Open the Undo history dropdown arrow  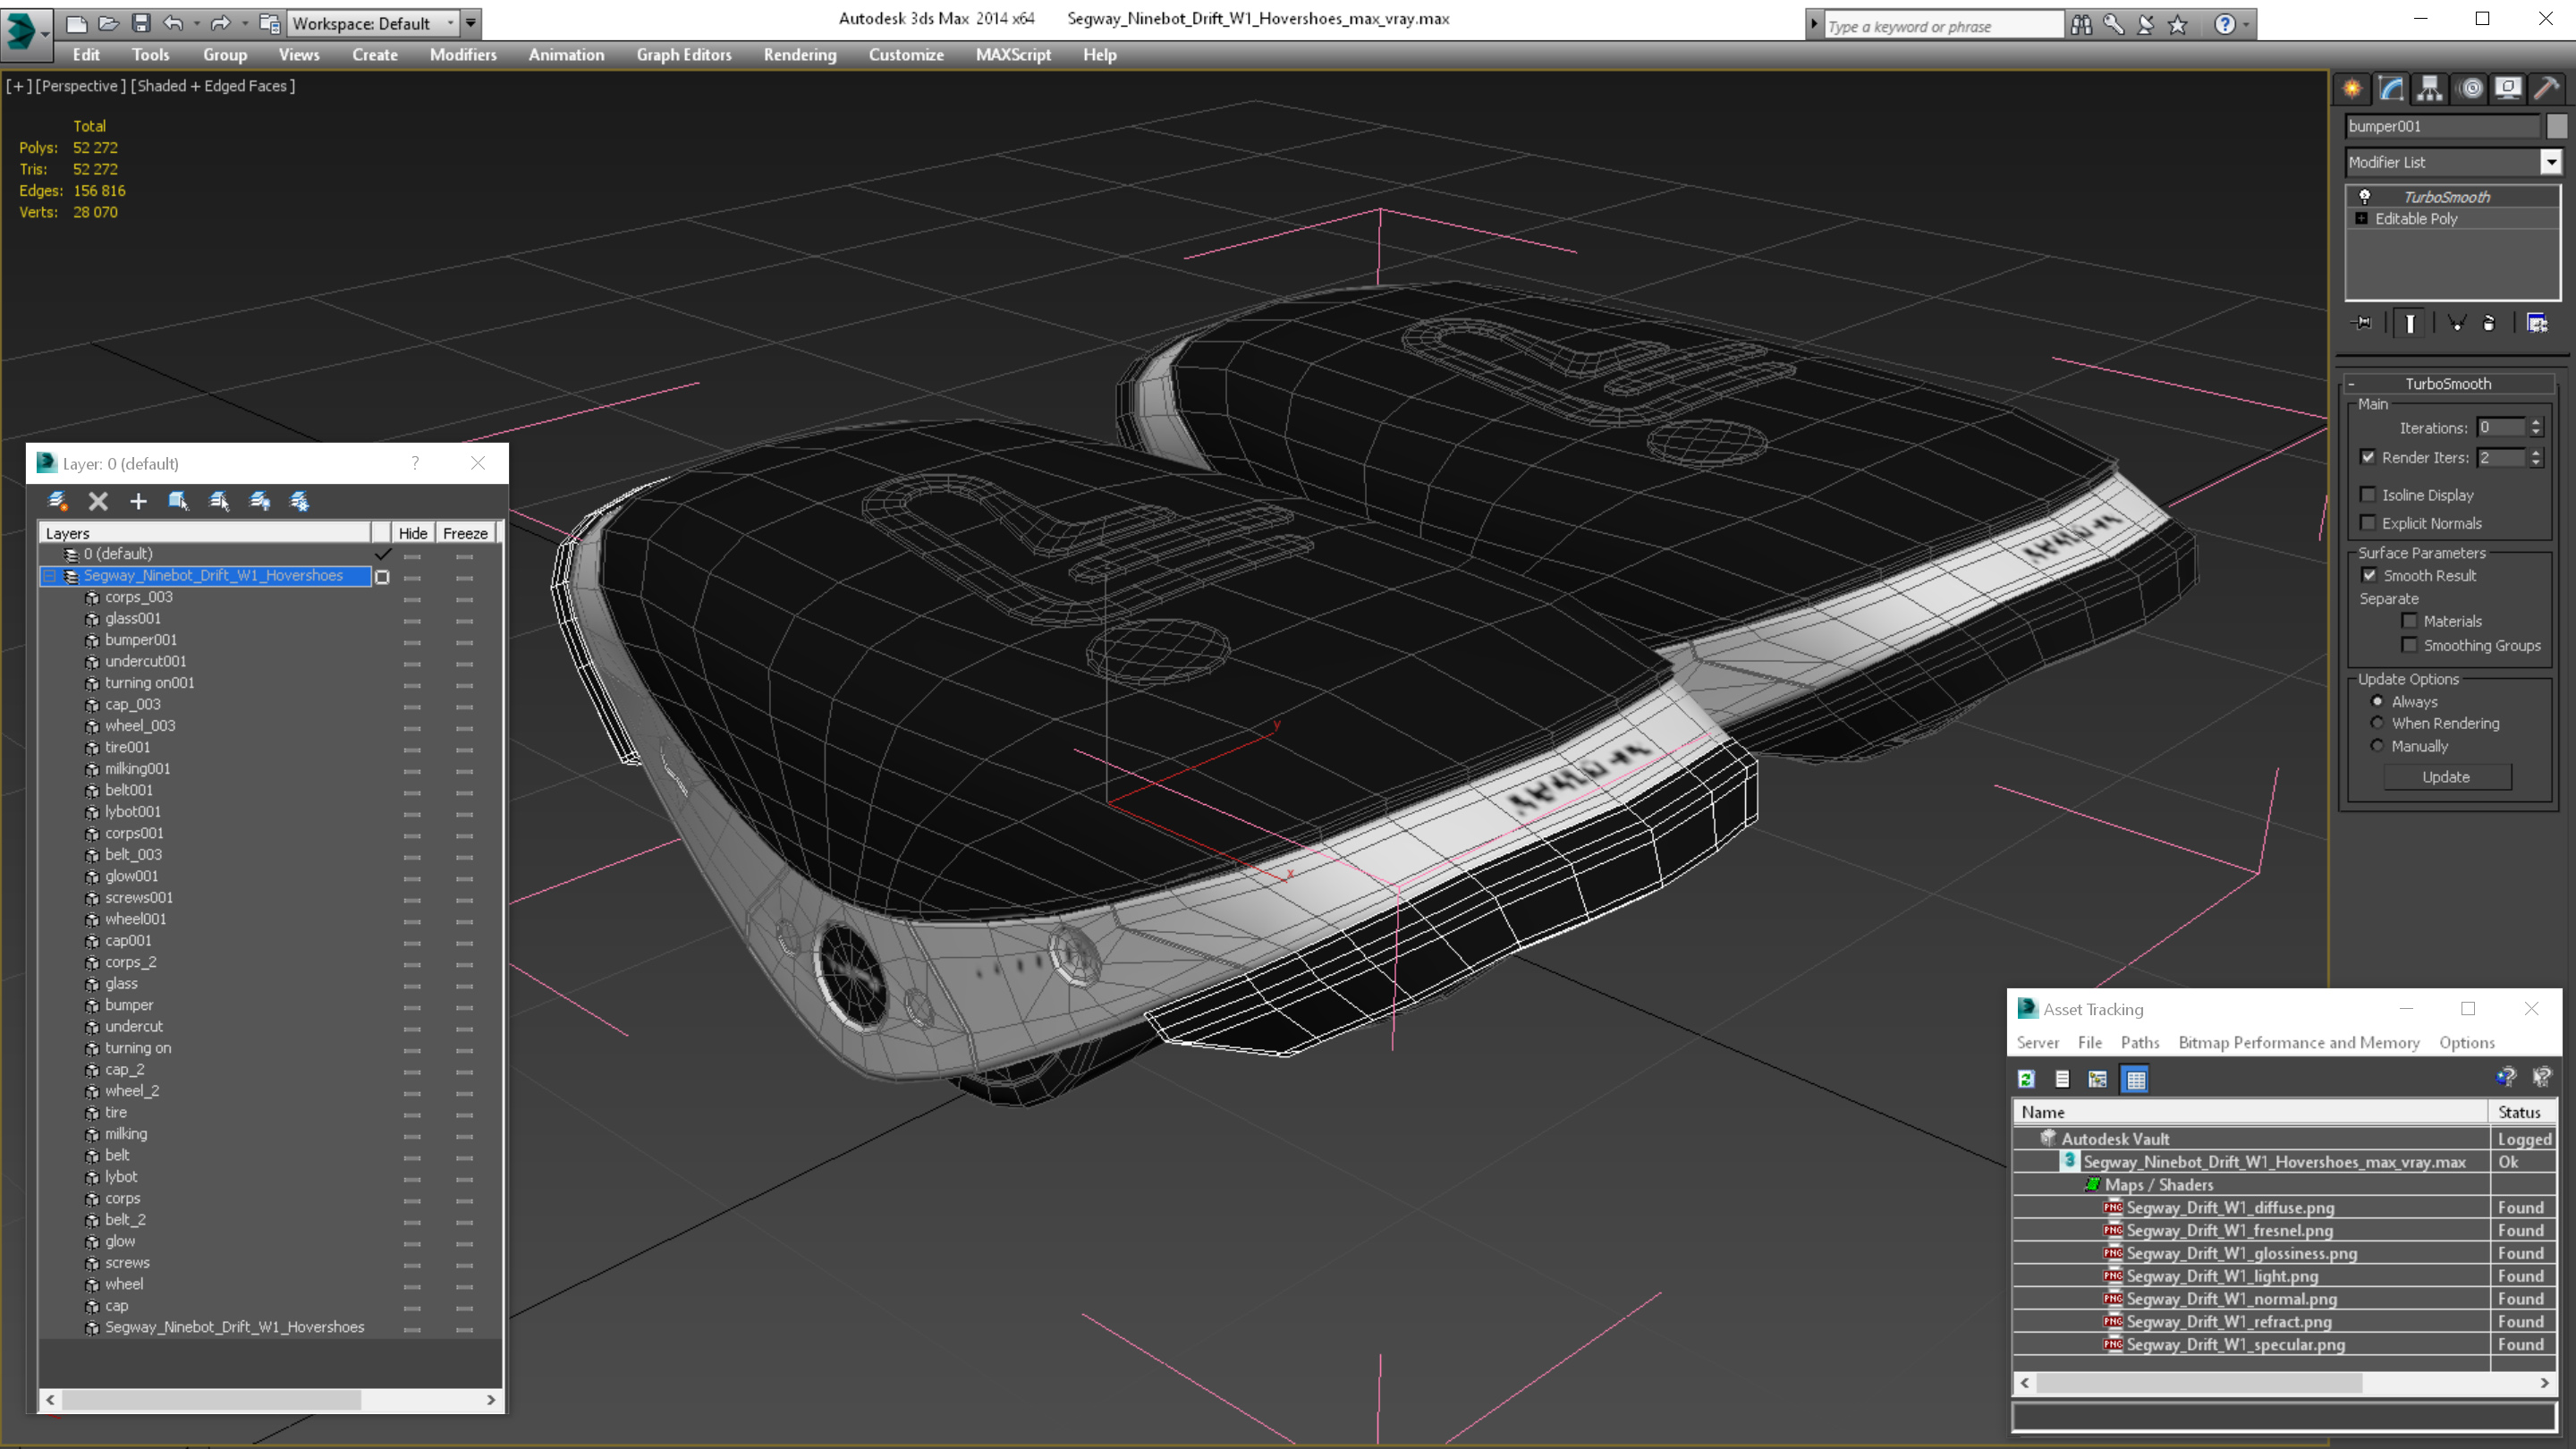click(x=196, y=23)
